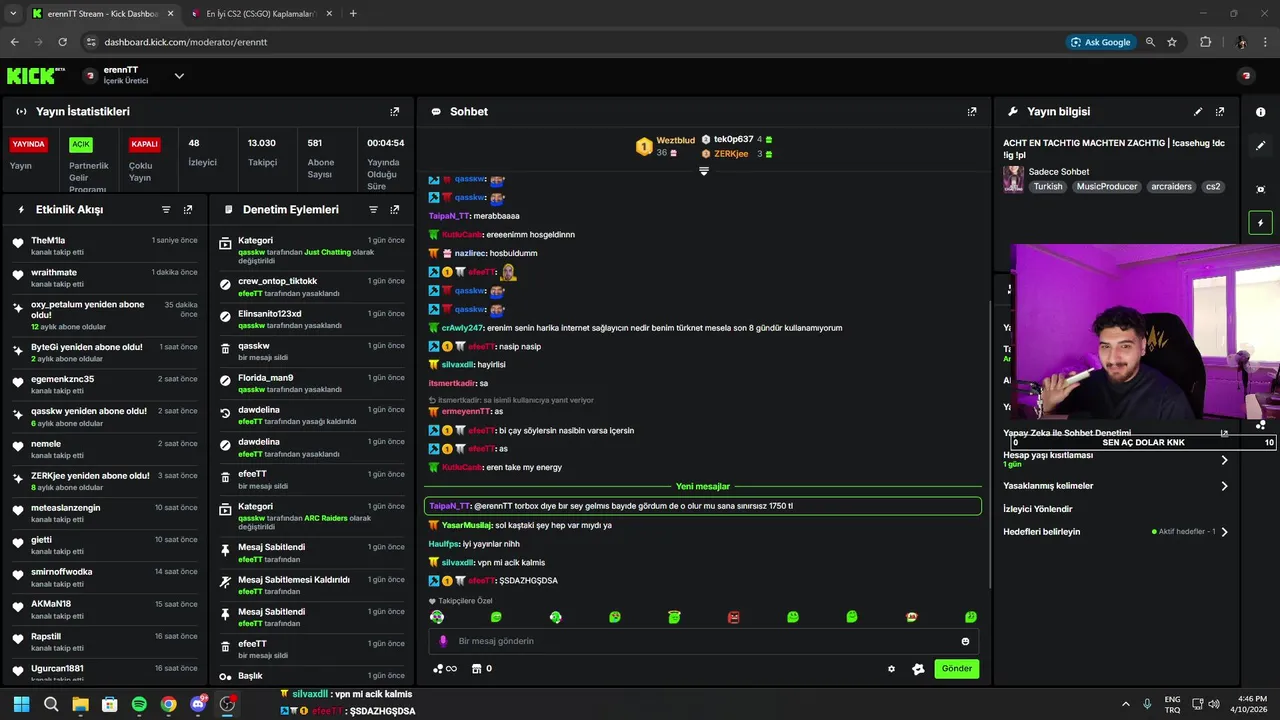Open İzleyici Yönlendir option
This screenshot has height=720, width=1280.
coord(1037,509)
